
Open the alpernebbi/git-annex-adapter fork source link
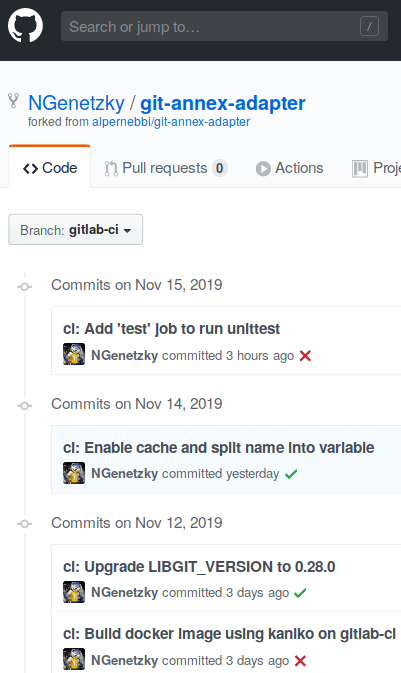pyautogui.click(x=171, y=122)
